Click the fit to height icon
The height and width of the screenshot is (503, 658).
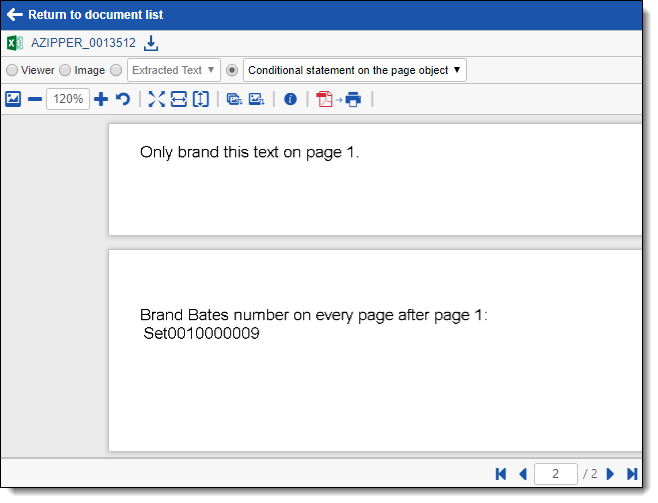pos(201,99)
